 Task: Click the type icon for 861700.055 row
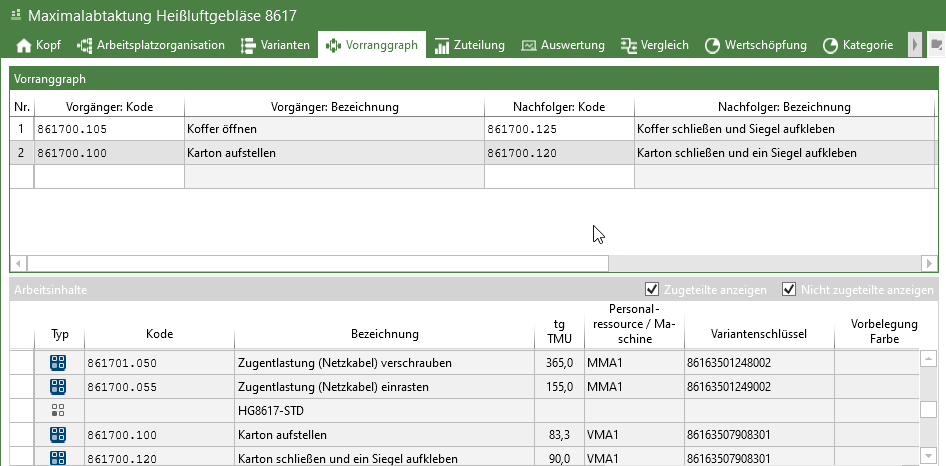click(x=58, y=386)
